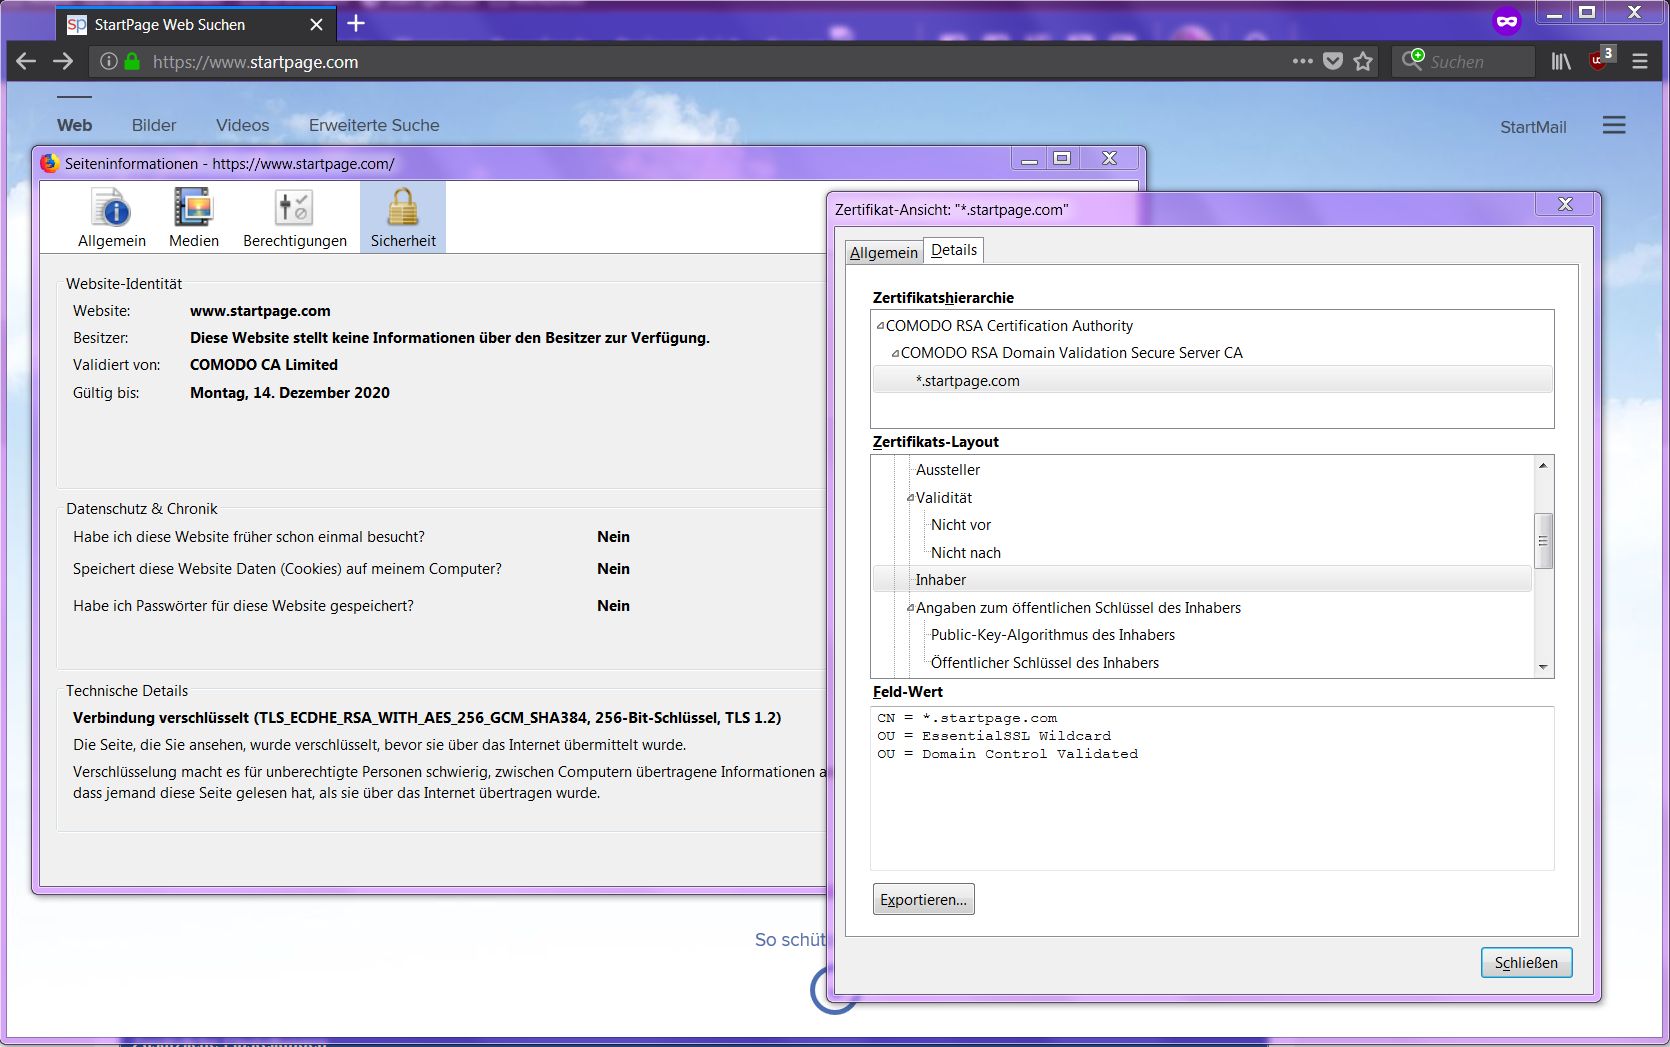Image resolution: width=1670 pixels, height=1047 pixels.
Task: Open a new browser tab with plus button
Action: pyautogui.click(x=356, y=24)
